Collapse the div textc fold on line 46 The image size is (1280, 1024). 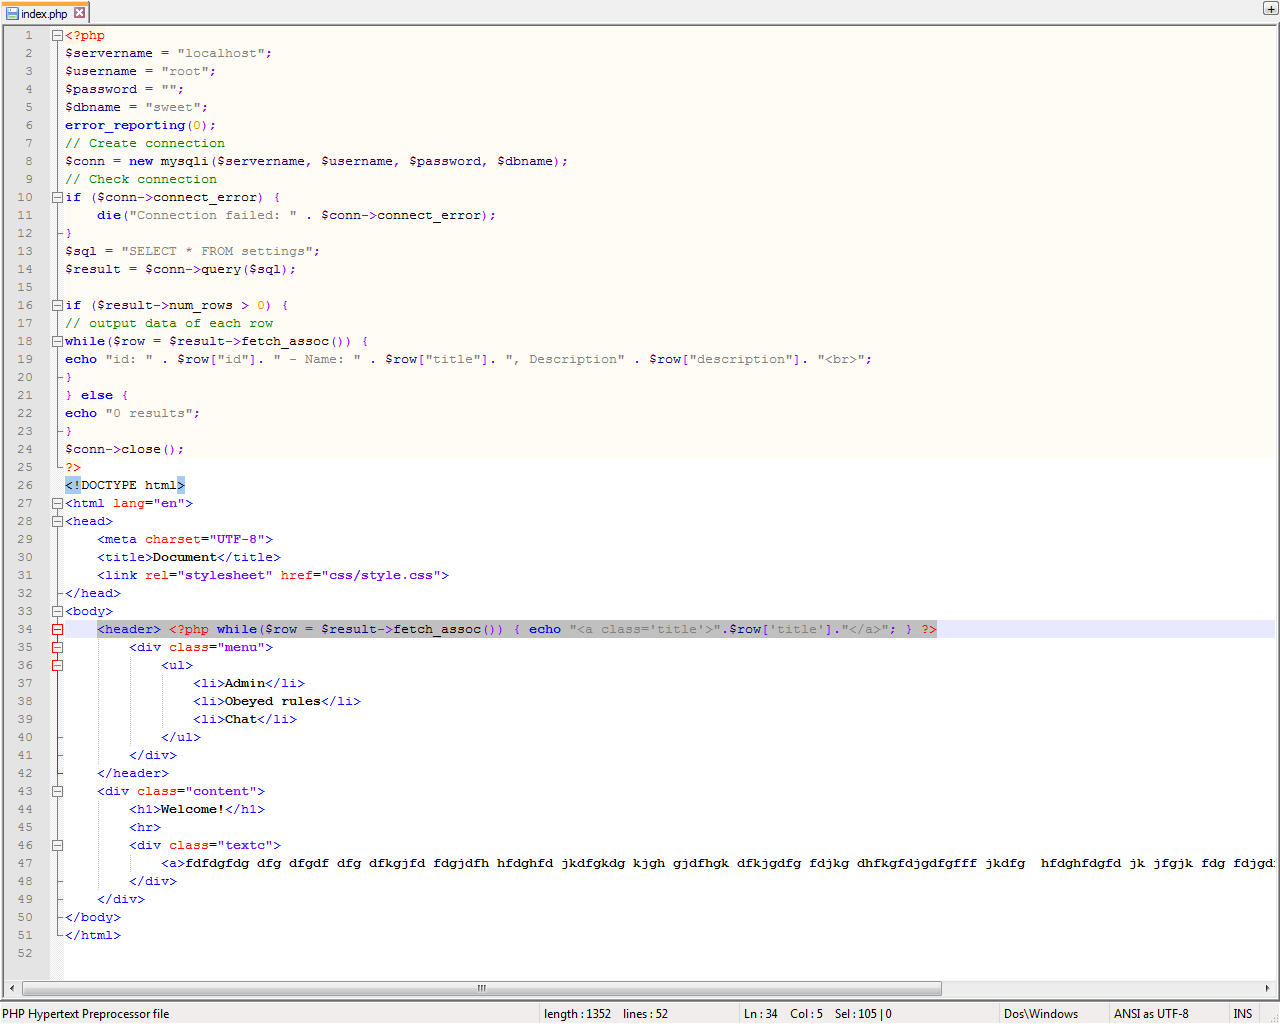(x=57, y=845)
